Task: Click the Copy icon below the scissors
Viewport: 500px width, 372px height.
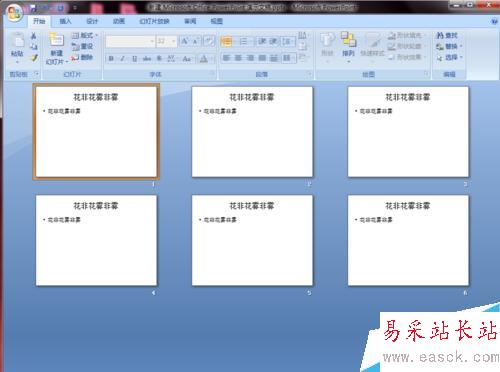Action: (34, 47)
